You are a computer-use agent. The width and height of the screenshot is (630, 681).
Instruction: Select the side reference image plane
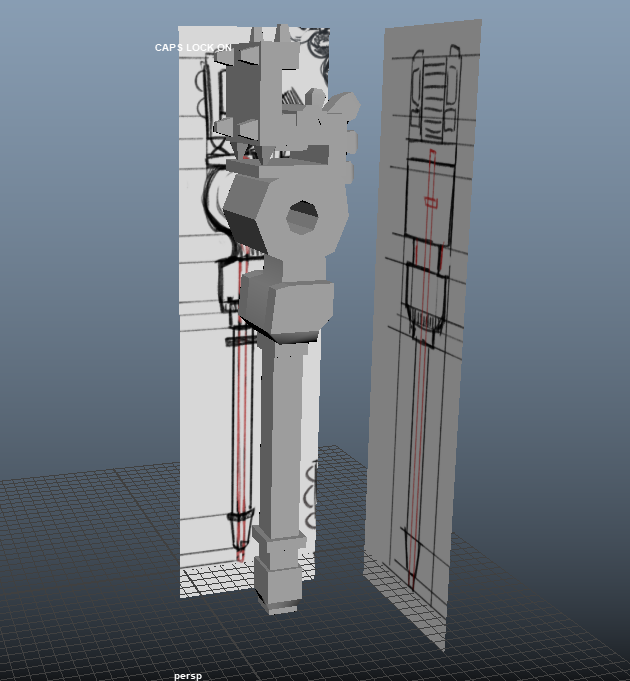click(x=423, y=334)
